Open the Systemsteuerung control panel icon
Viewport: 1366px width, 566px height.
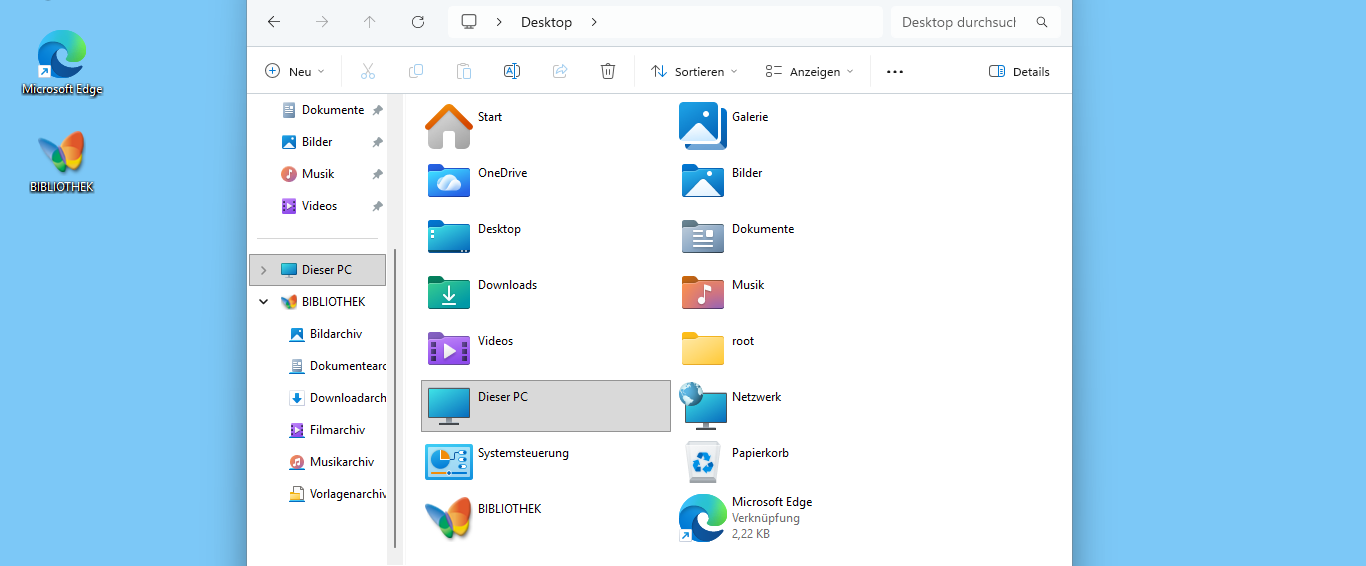point(449,461)
